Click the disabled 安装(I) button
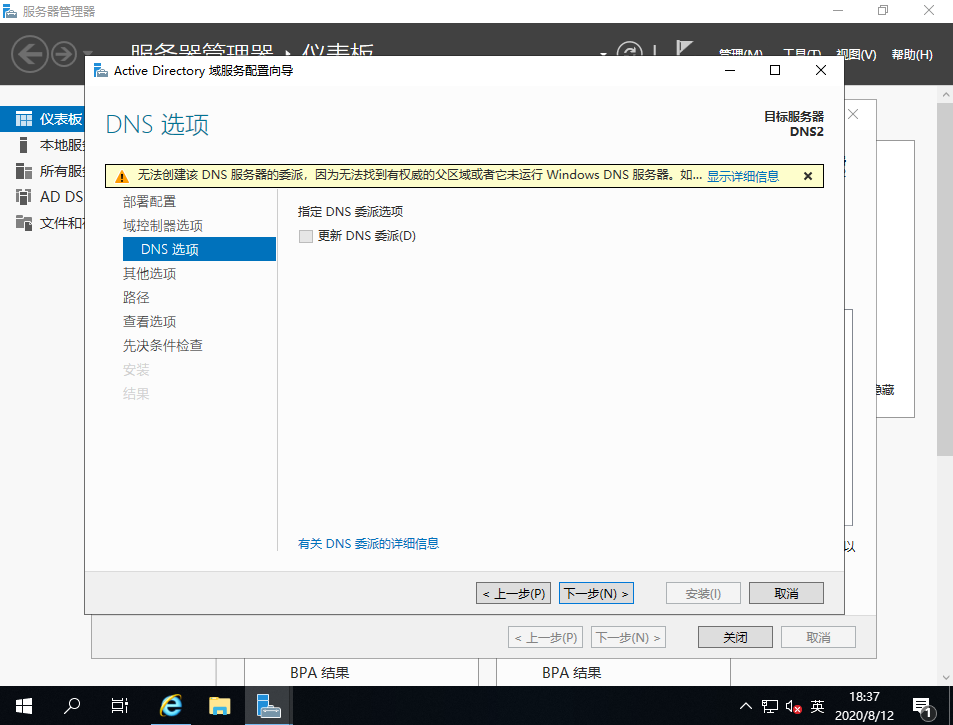The width and height of the screenshot is (953, 725). 703,593
